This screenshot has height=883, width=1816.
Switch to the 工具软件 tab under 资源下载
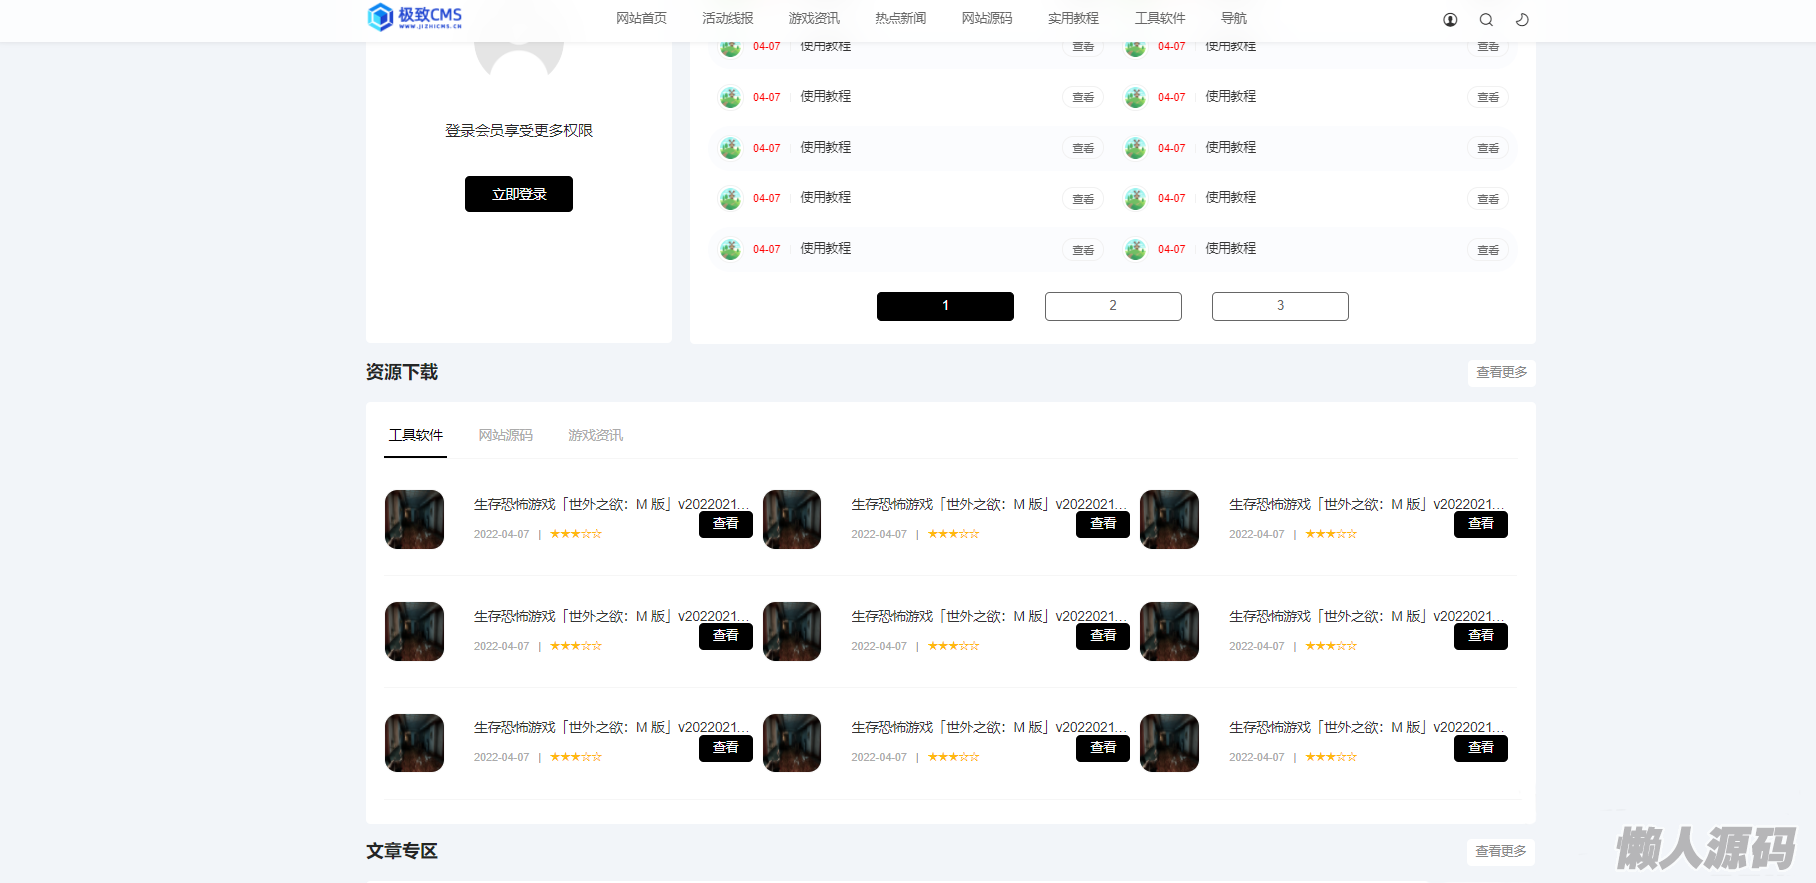(416, 435)
